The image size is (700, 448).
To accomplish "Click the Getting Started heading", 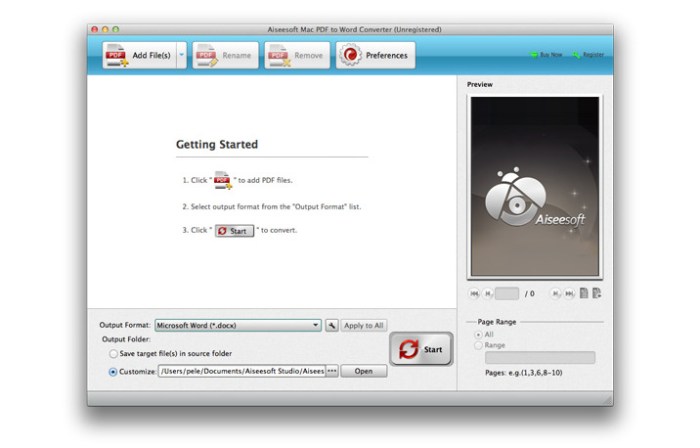I will pyautogui.click(x=217, y=145).
